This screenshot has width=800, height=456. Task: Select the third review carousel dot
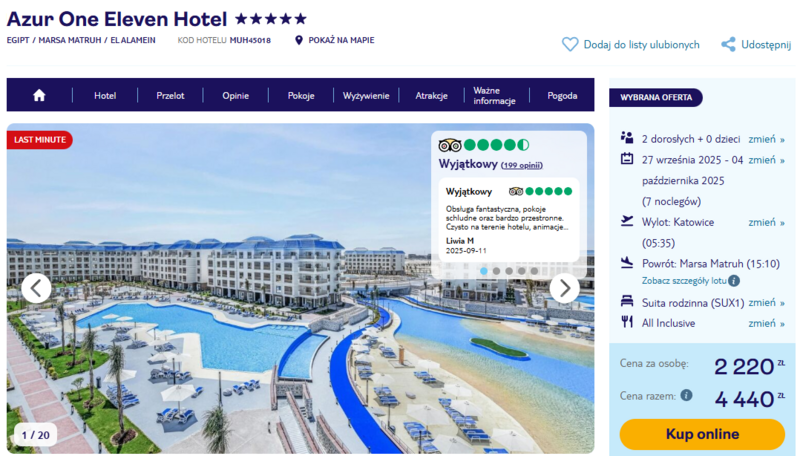tap(509, 271)
